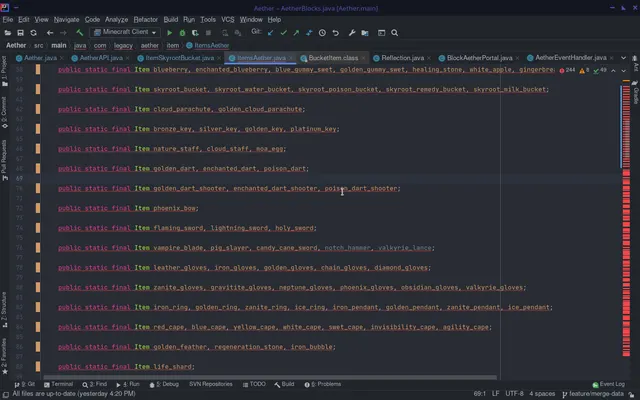The image size is (640, 400).
Task: Open the 3: Find tool window
Action: click(94, 384)
